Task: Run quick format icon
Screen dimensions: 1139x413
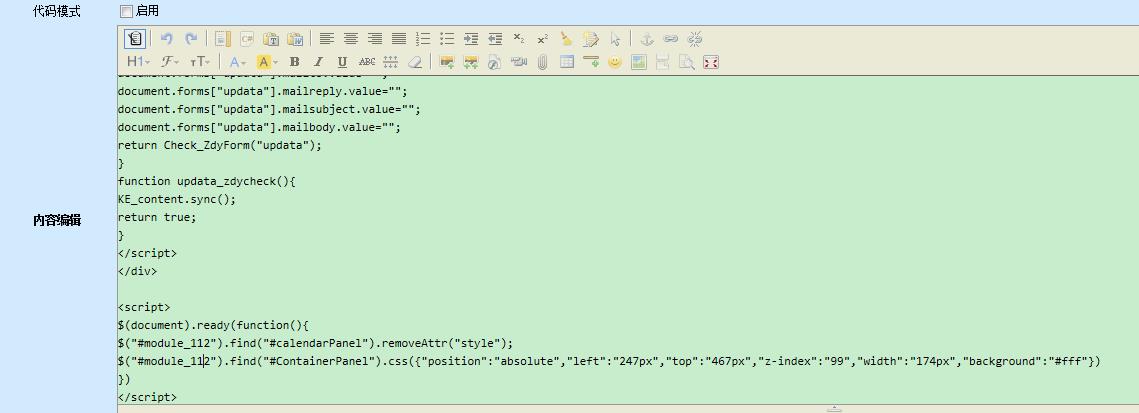Action: 591,39
